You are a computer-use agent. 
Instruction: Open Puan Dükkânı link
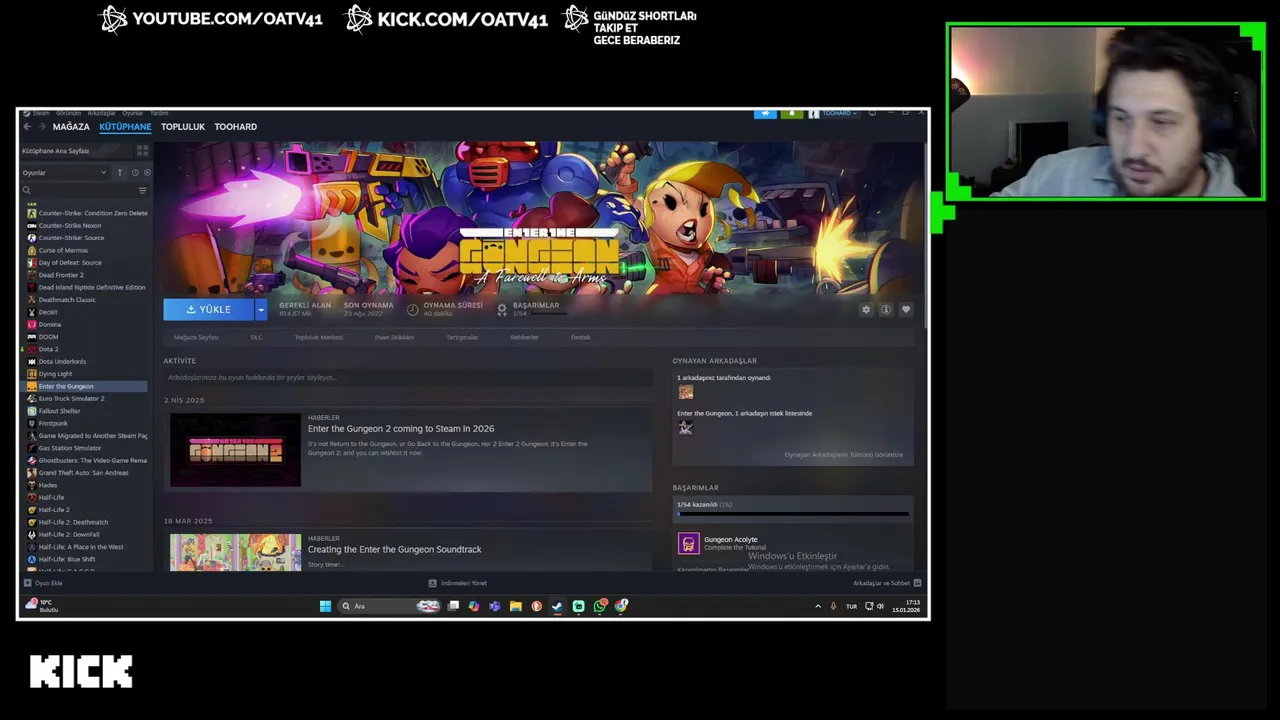[394, 338]
